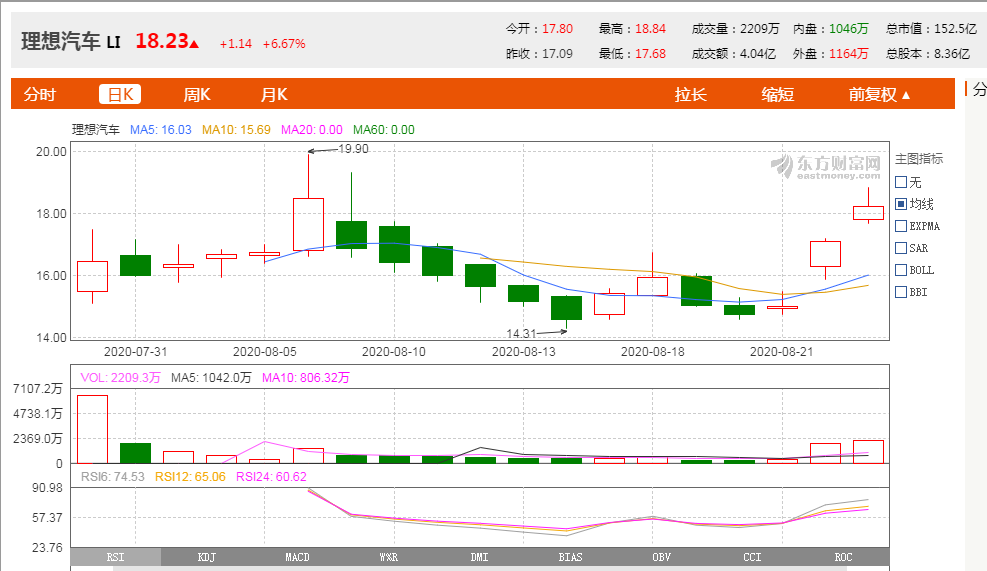Image resolution: width=987 pixels, height=571 pixels.
Task: Turn on the BOLL indicator checkbox
Action: (901, 270)
